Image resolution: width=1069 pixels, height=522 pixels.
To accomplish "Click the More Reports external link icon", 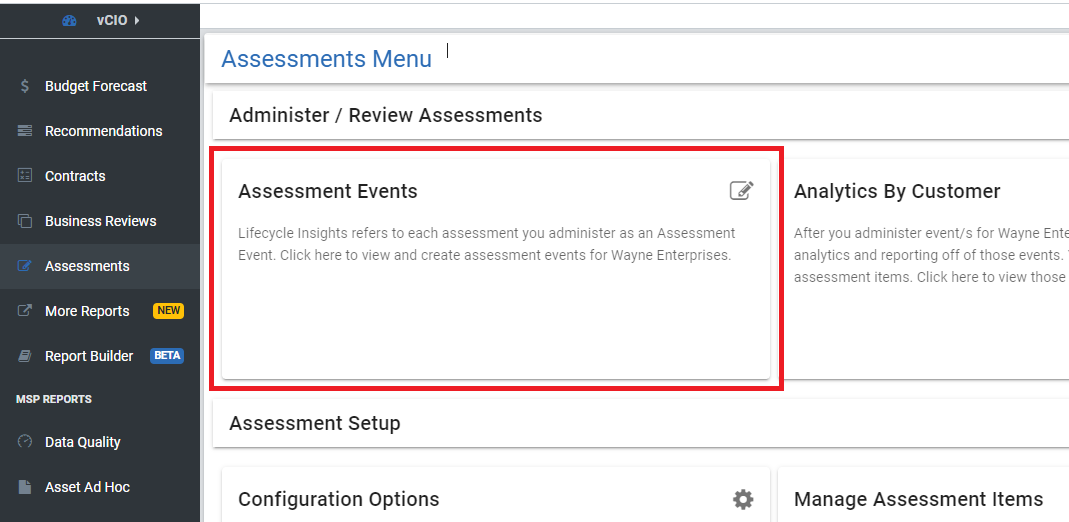I will (x=25, y=311).
